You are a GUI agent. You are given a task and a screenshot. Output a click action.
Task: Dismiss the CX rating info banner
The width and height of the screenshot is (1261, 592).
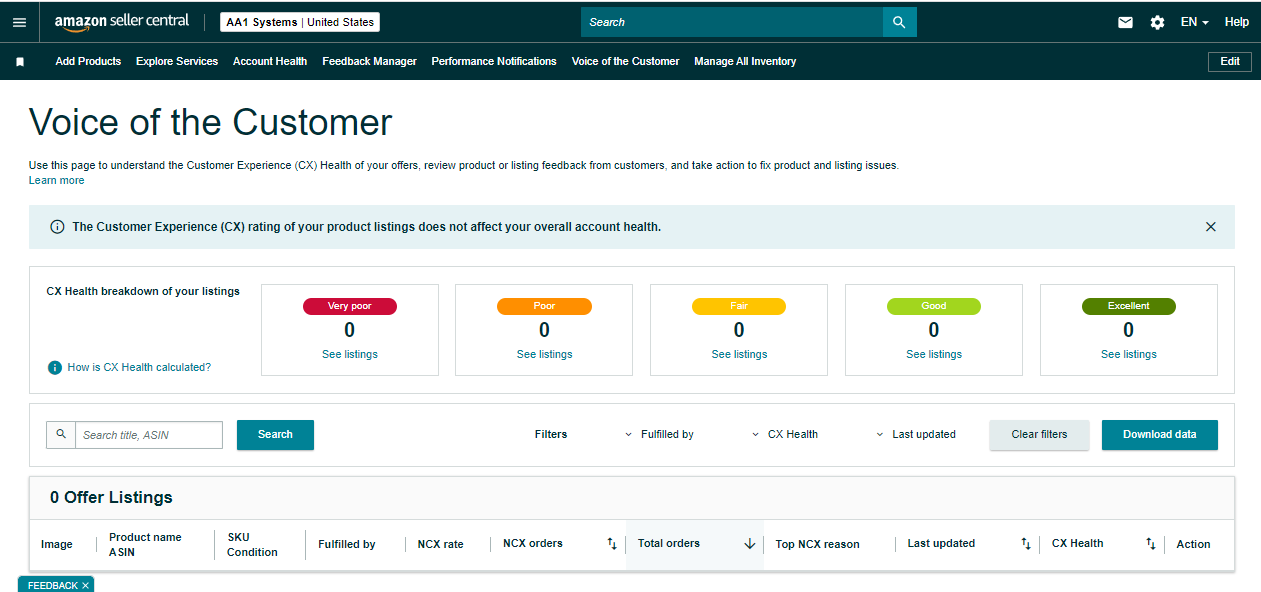coord(1211,227)
